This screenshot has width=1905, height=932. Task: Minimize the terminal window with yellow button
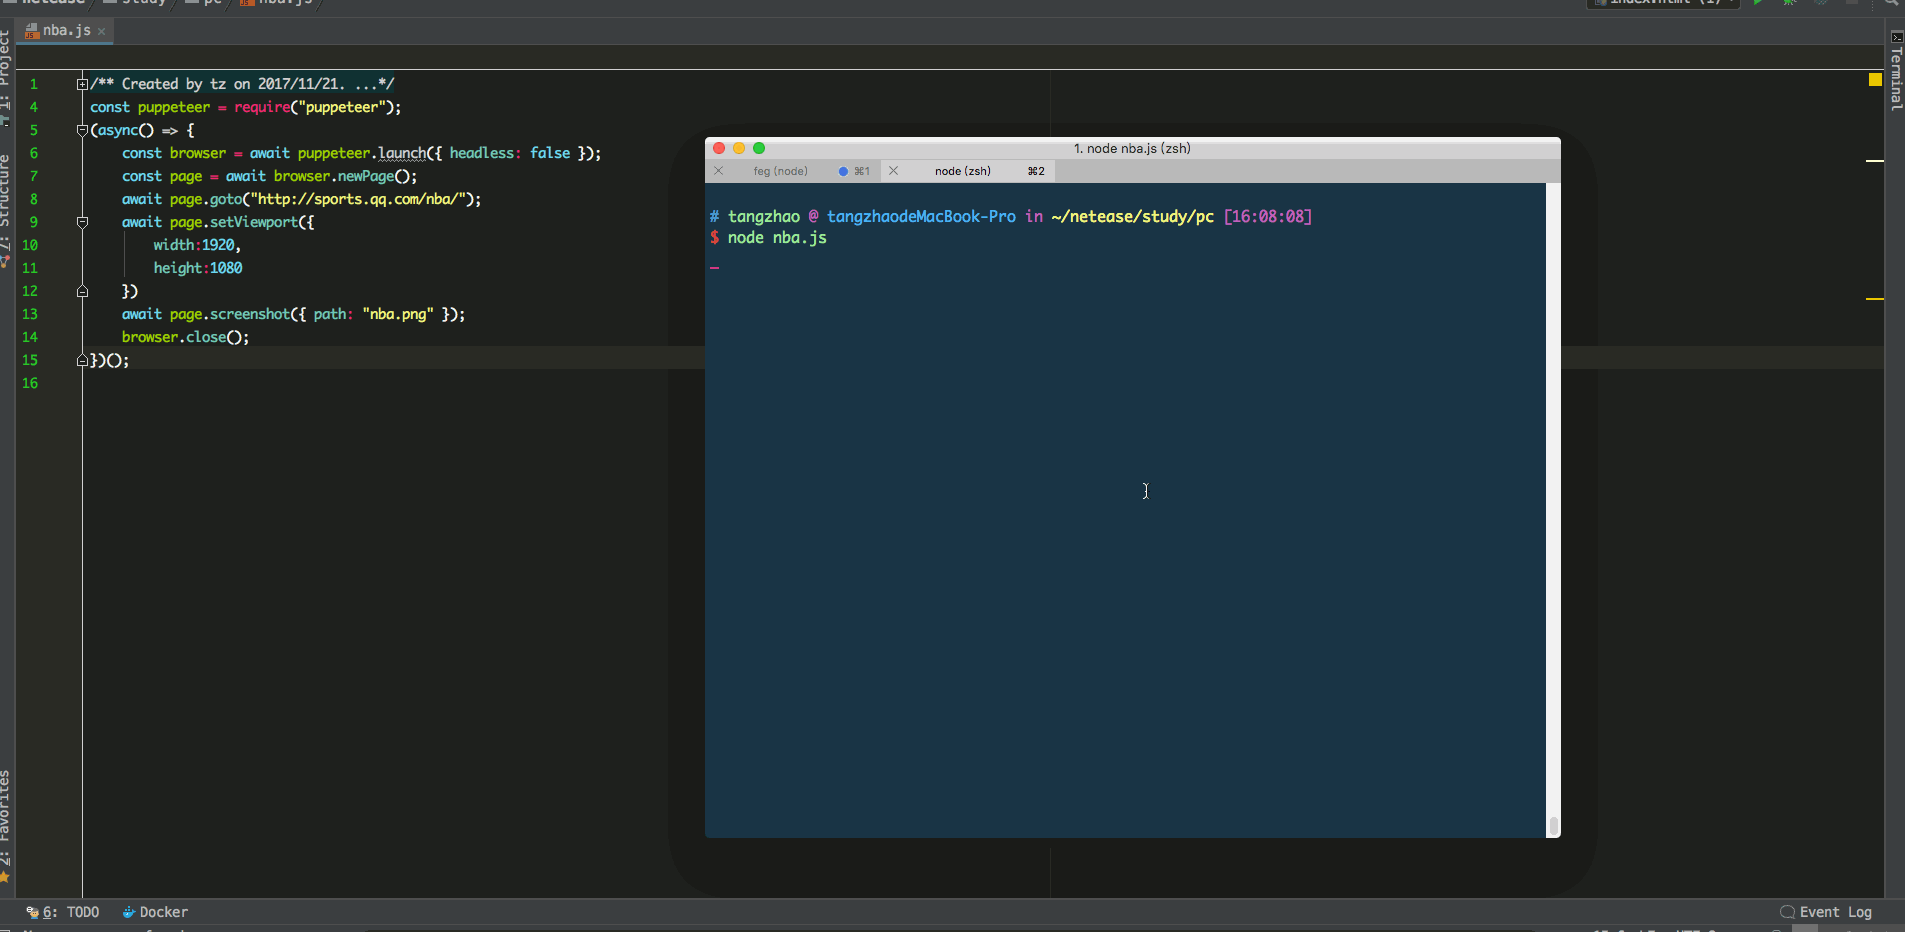pos(739,148)
